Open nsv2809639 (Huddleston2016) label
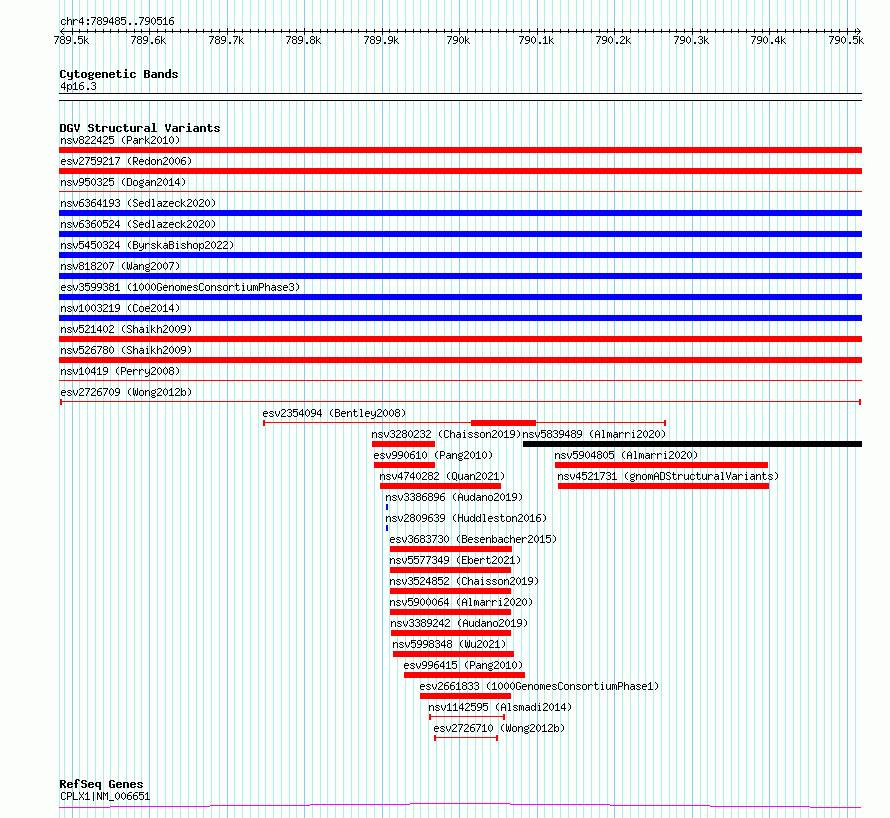This screenshot has width=890, height=818. point(466,518)
